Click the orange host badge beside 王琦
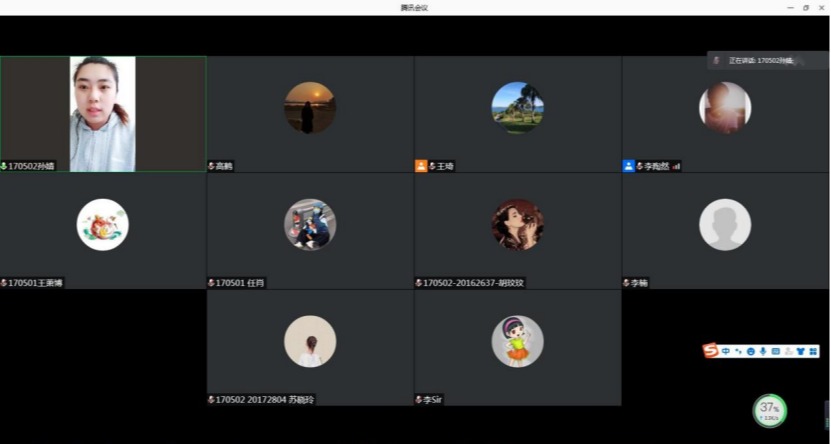 pos(421,166)
